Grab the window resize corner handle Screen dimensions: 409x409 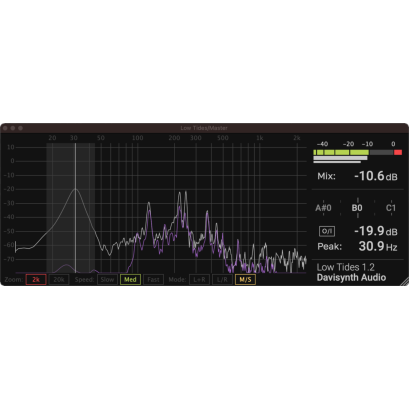404,282
